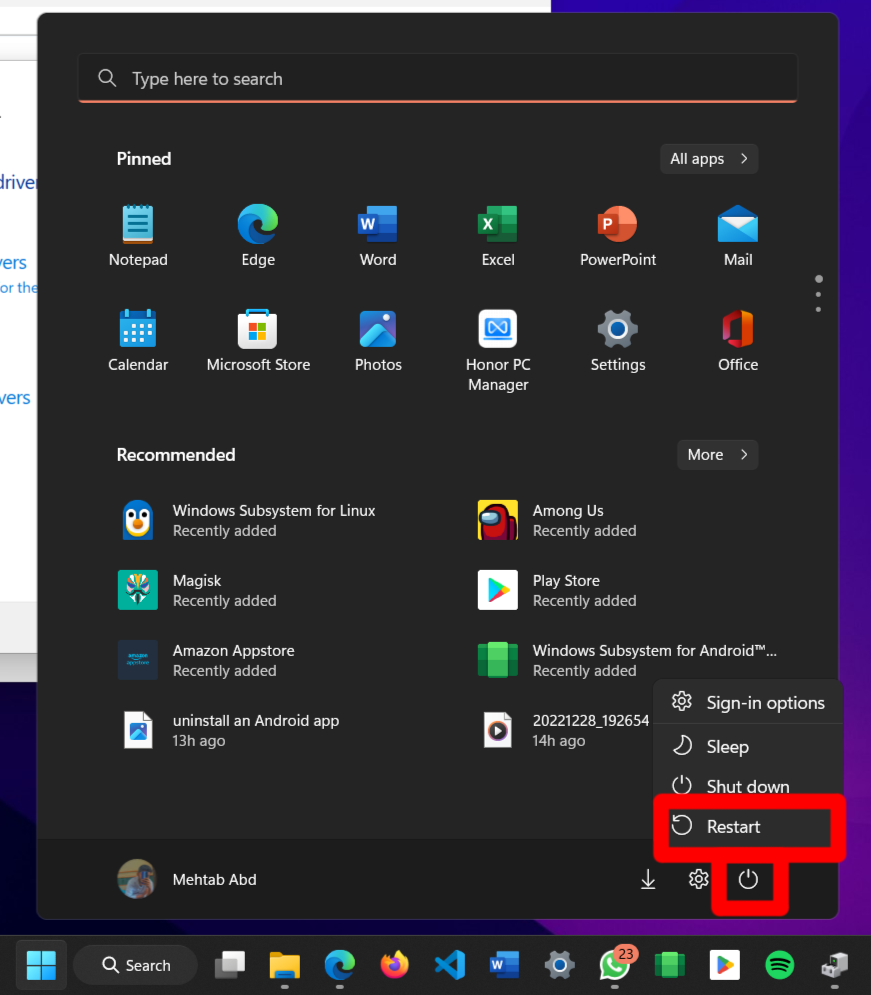Open Windows Subsystem for Android on taskbar
This screenshot has height=995, width=871.
point(669,965)
